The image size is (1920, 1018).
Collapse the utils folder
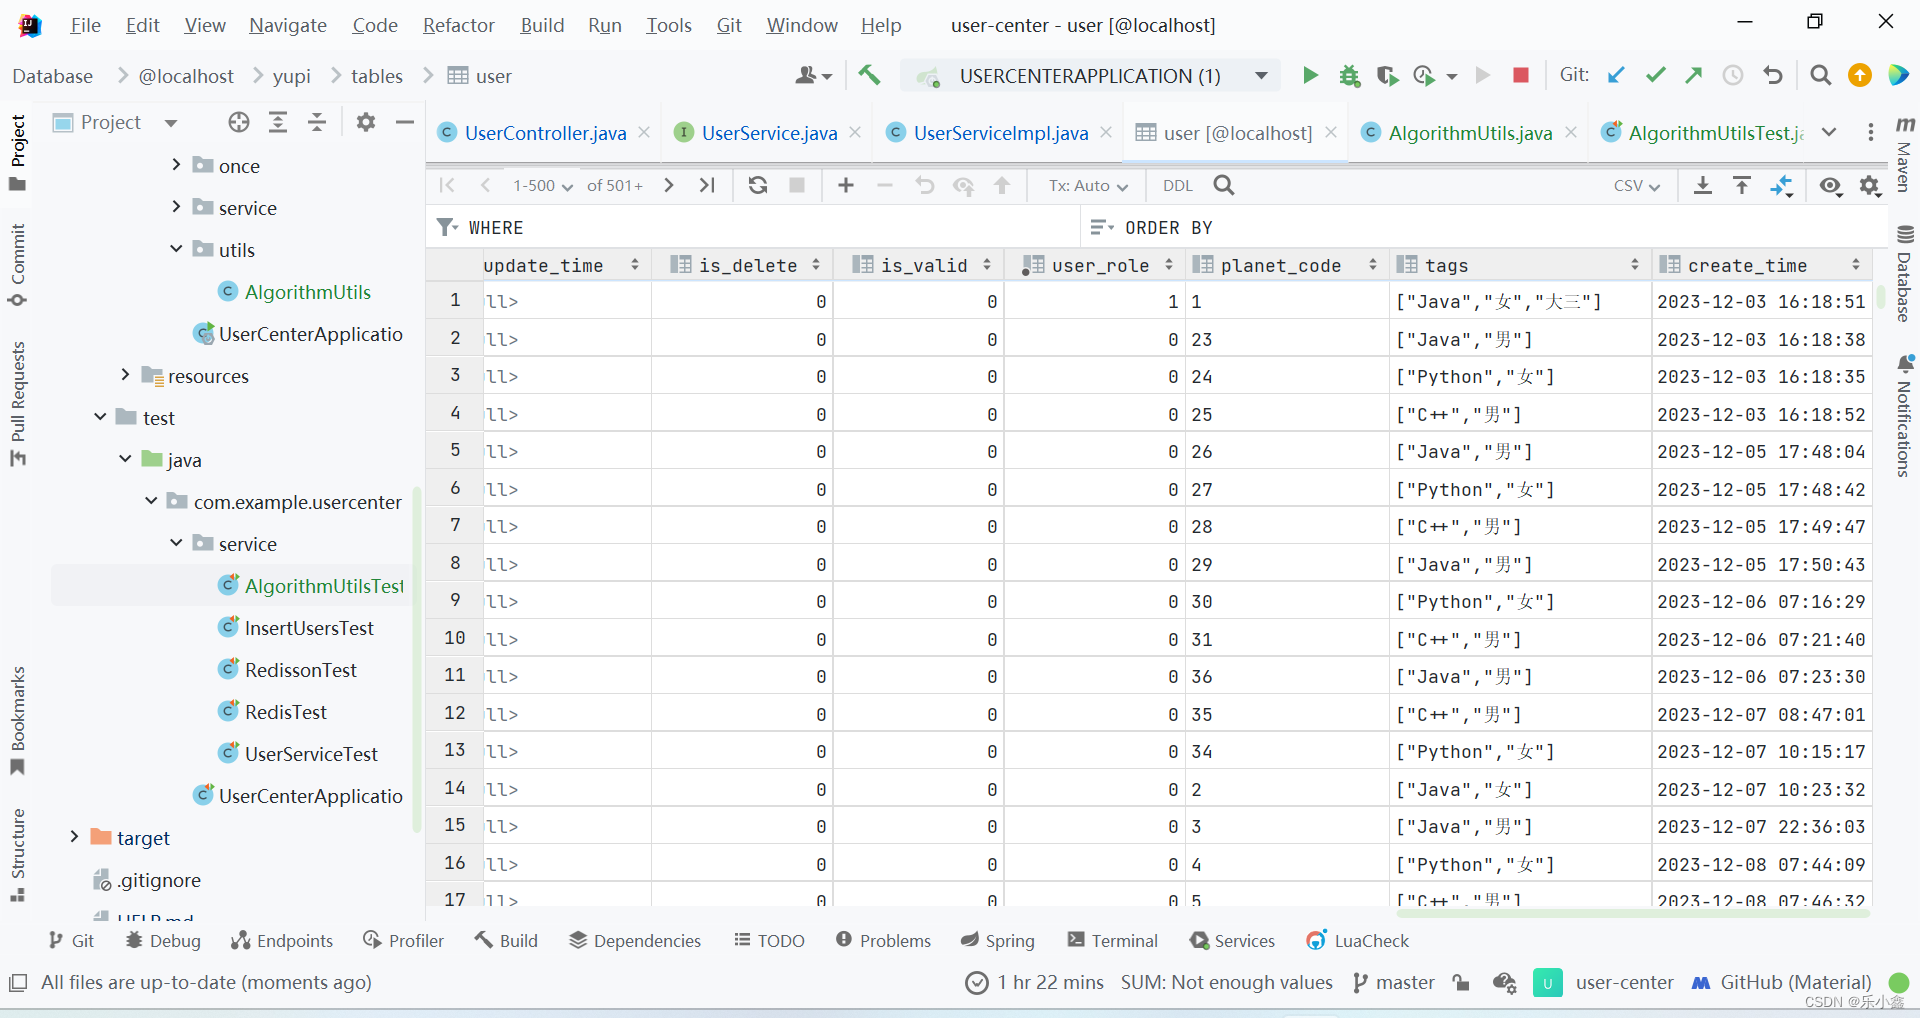pyautogui.click(x=176, y=249)
